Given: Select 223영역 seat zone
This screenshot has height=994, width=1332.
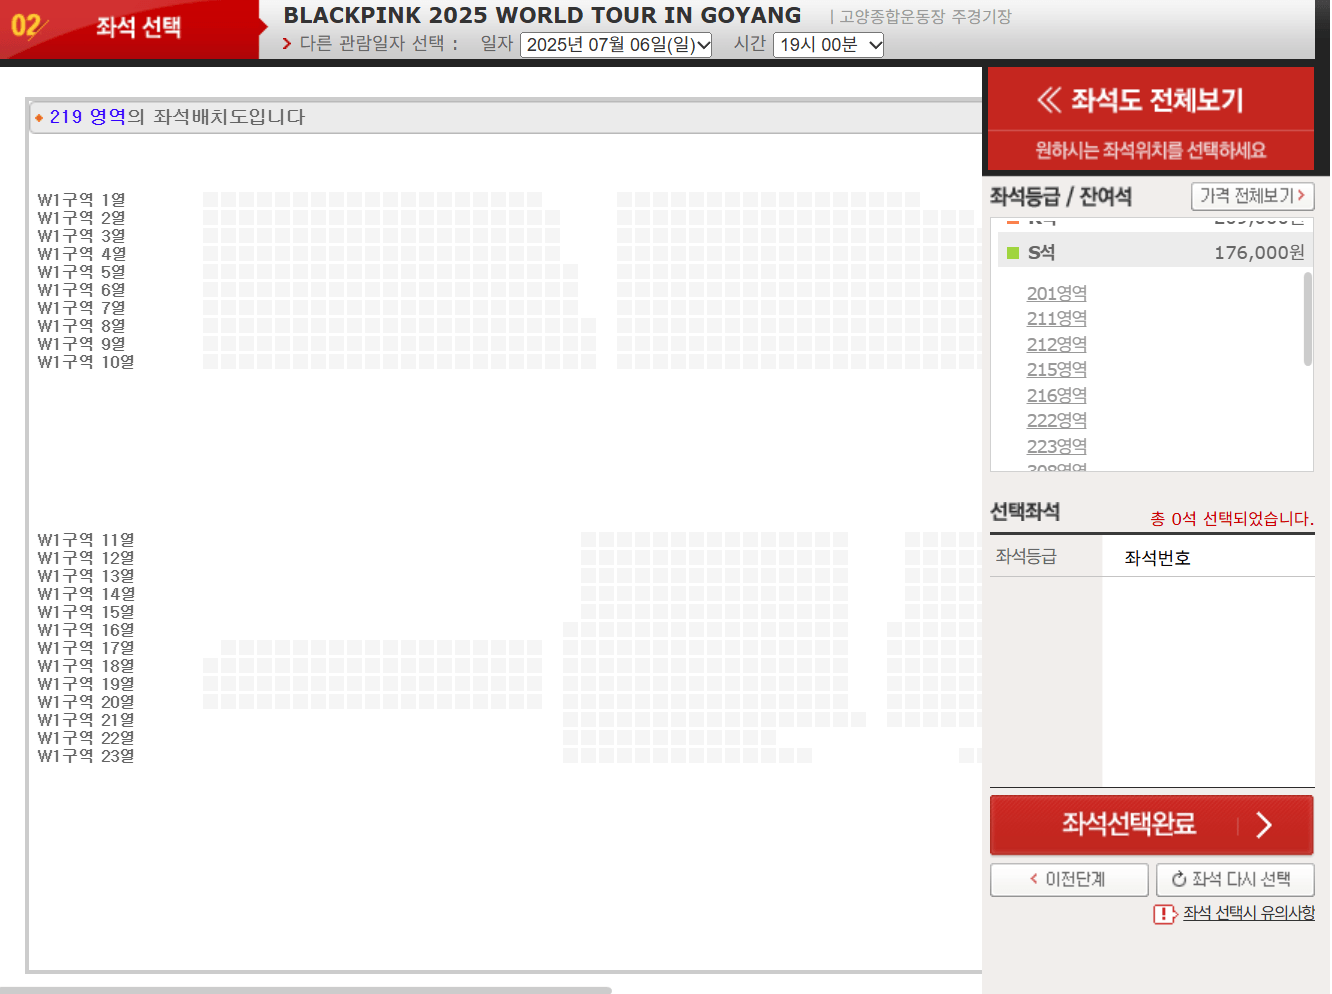Looking at the screenshot, I should tap(1056, 446).
